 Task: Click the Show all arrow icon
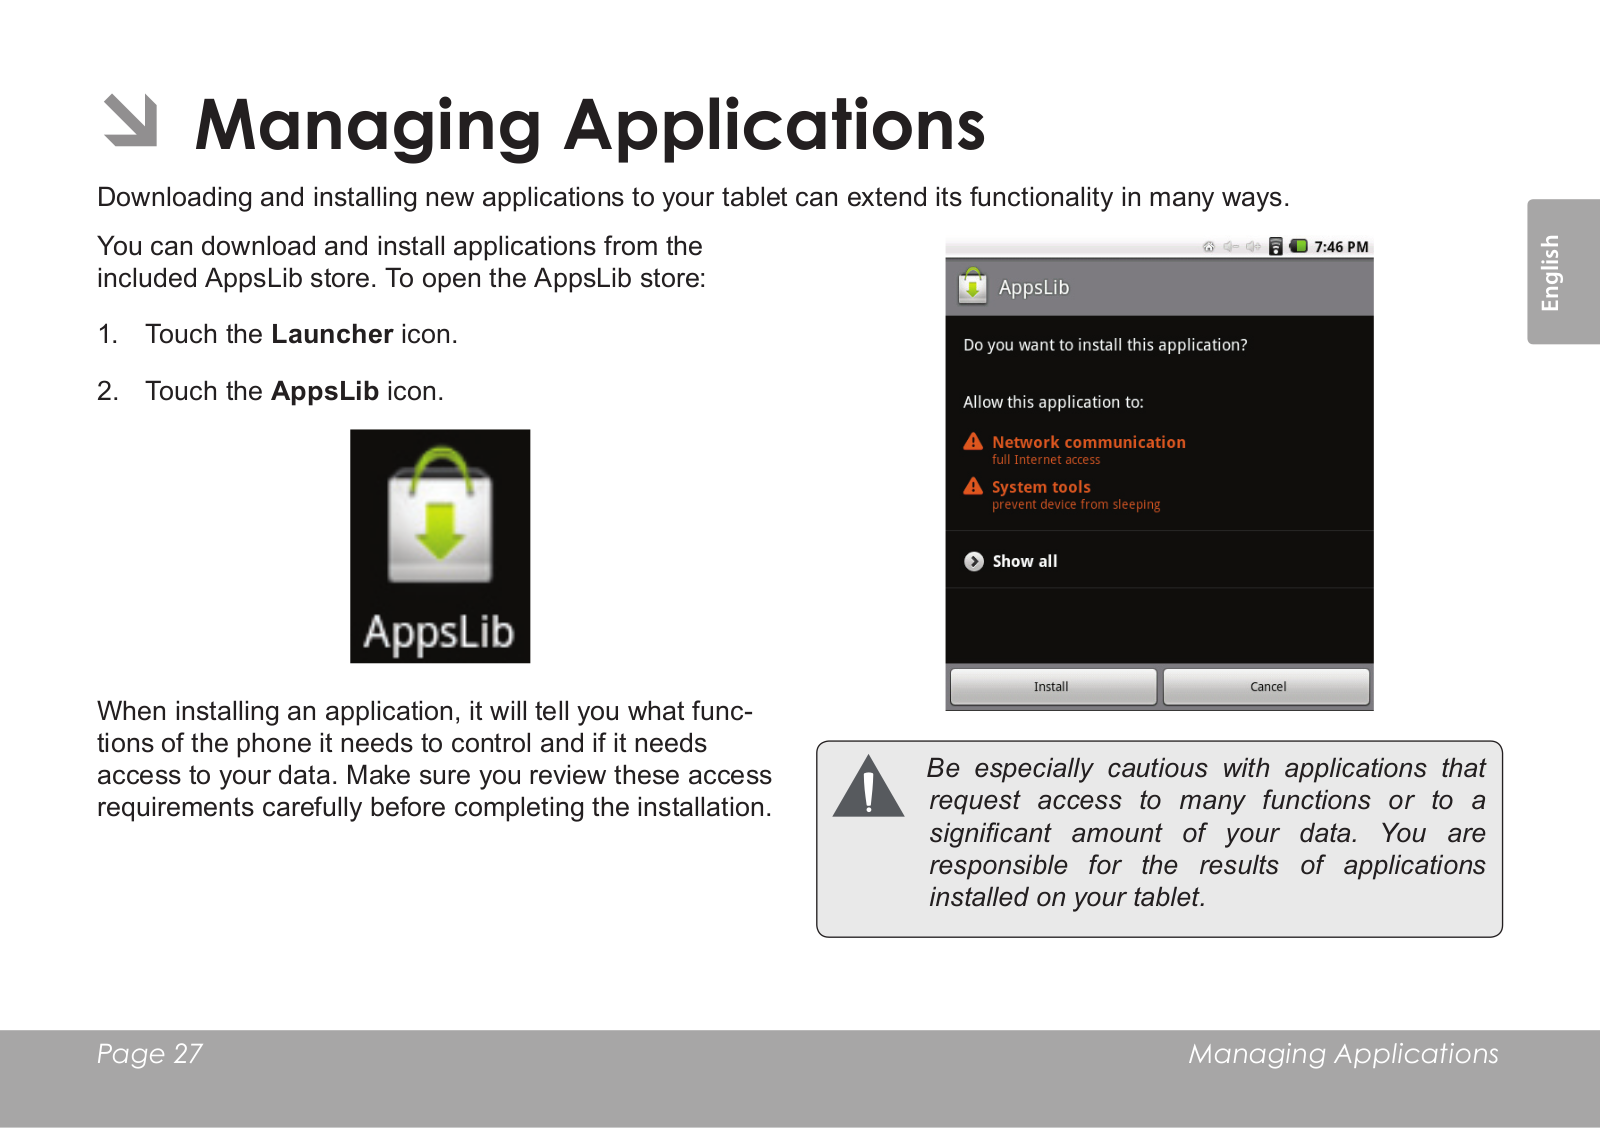pyautogui.click(x=974, y=561)
